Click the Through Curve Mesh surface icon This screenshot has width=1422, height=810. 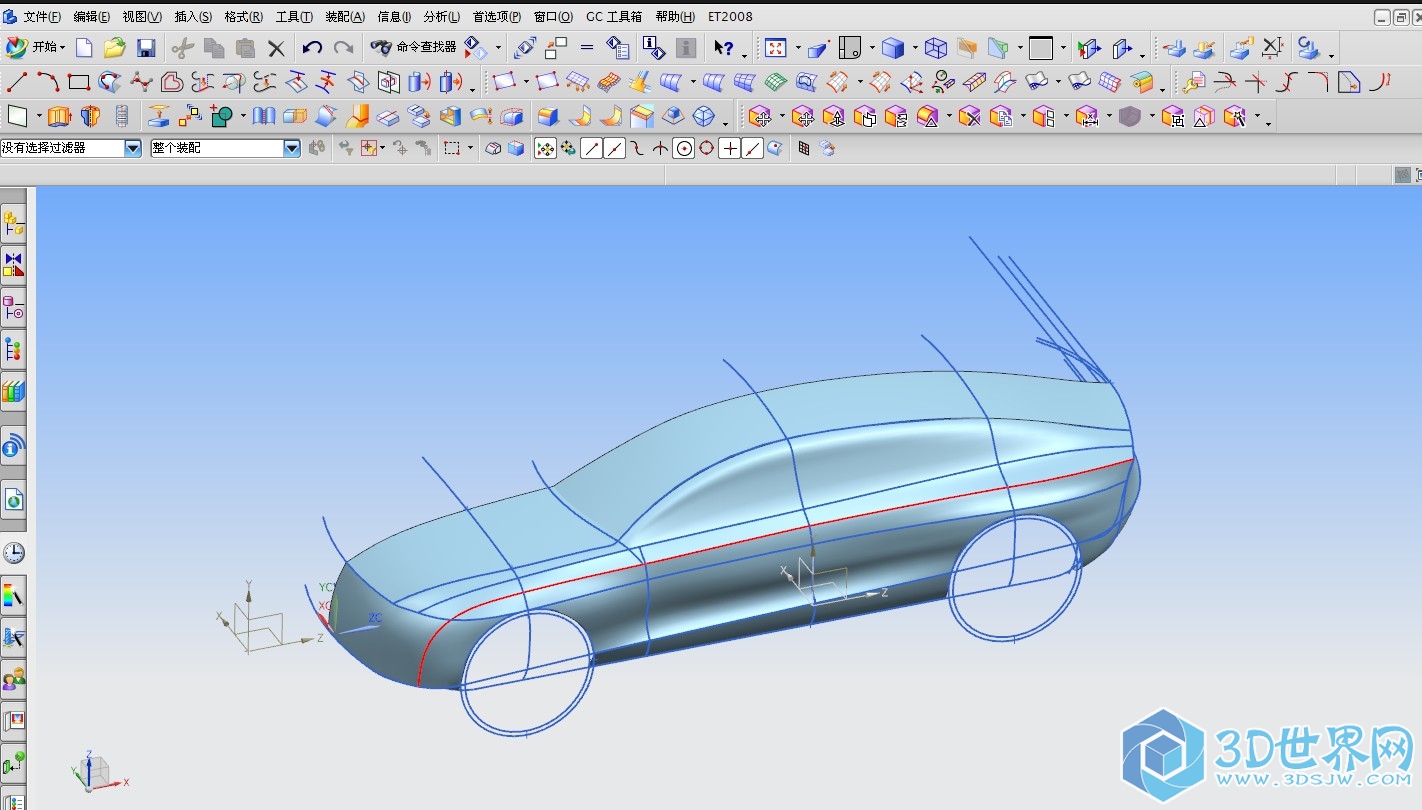click(744, 82)
